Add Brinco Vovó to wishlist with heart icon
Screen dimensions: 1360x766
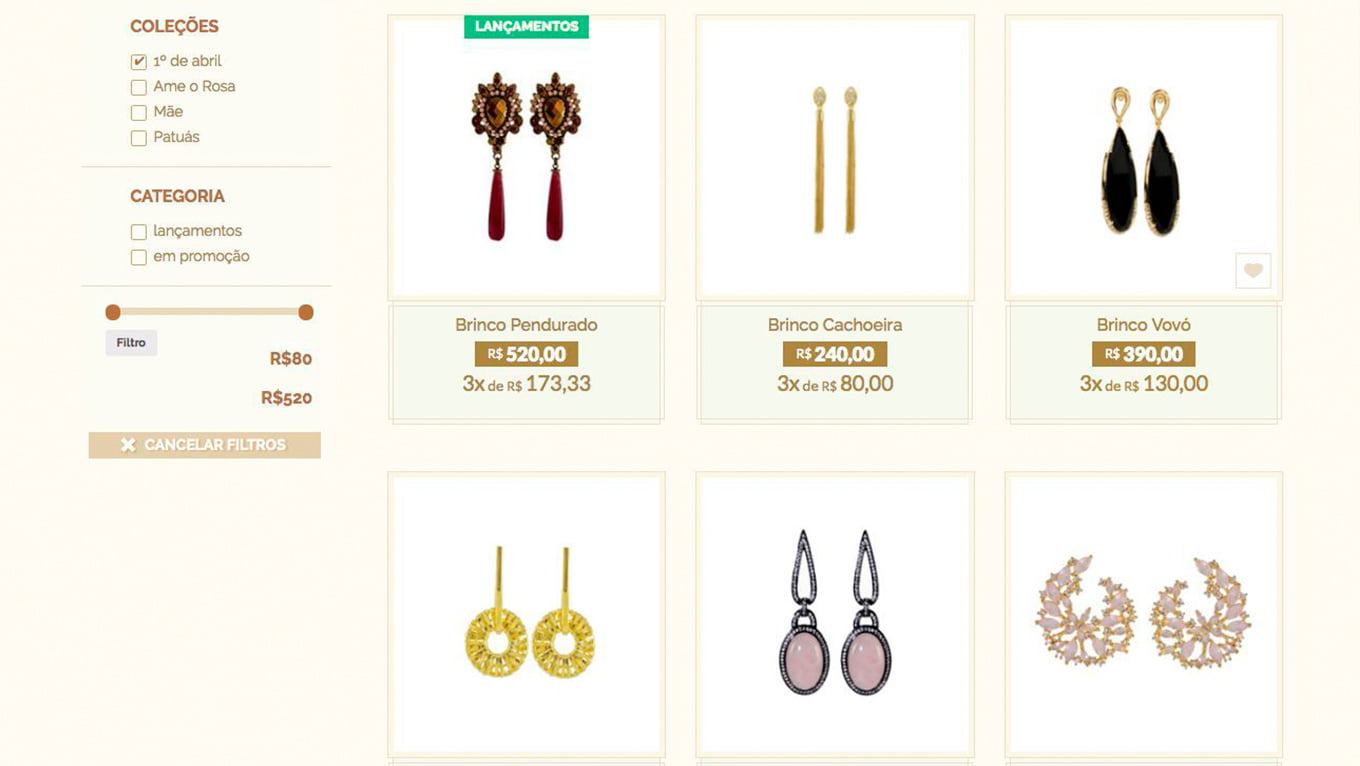1253,271
